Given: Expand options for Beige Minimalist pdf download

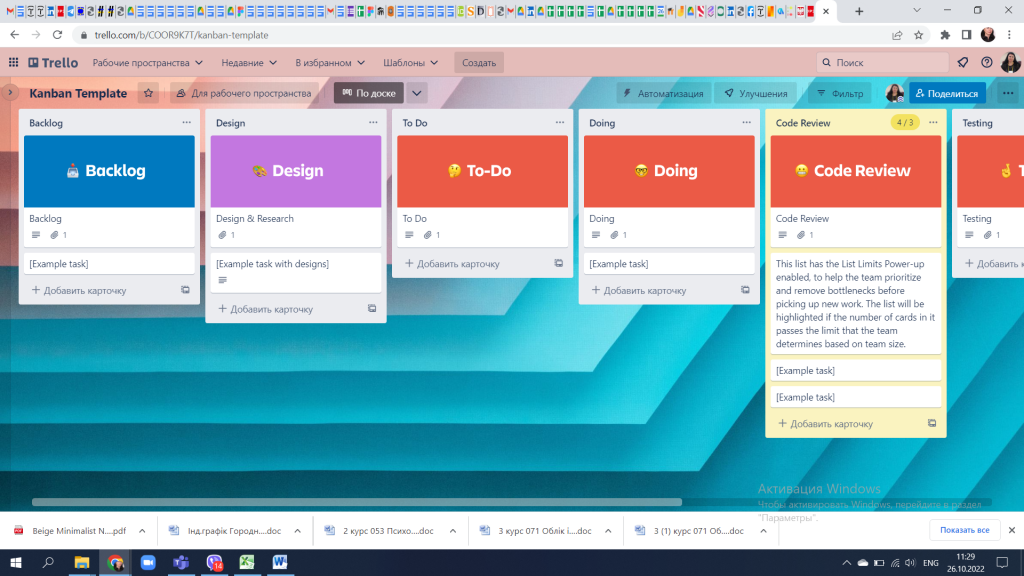Looking at the screenshot, I should [142, 531].
